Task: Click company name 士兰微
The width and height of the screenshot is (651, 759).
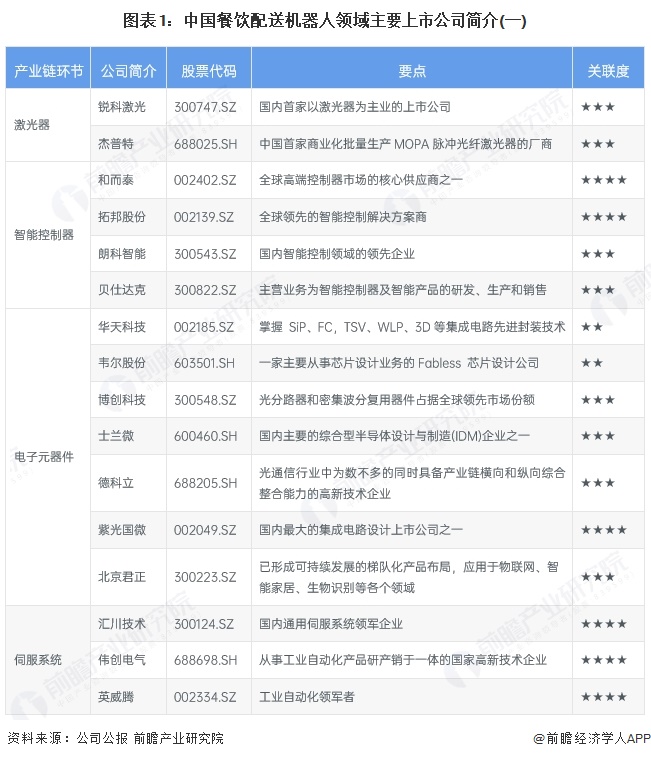Action: pos(116,436)
